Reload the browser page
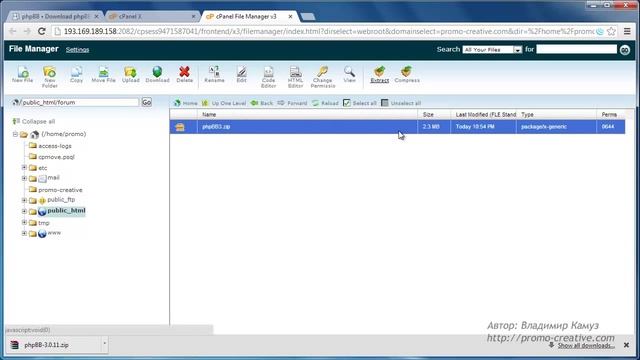This screenshot has height=360, width=640. pos(41,31)
